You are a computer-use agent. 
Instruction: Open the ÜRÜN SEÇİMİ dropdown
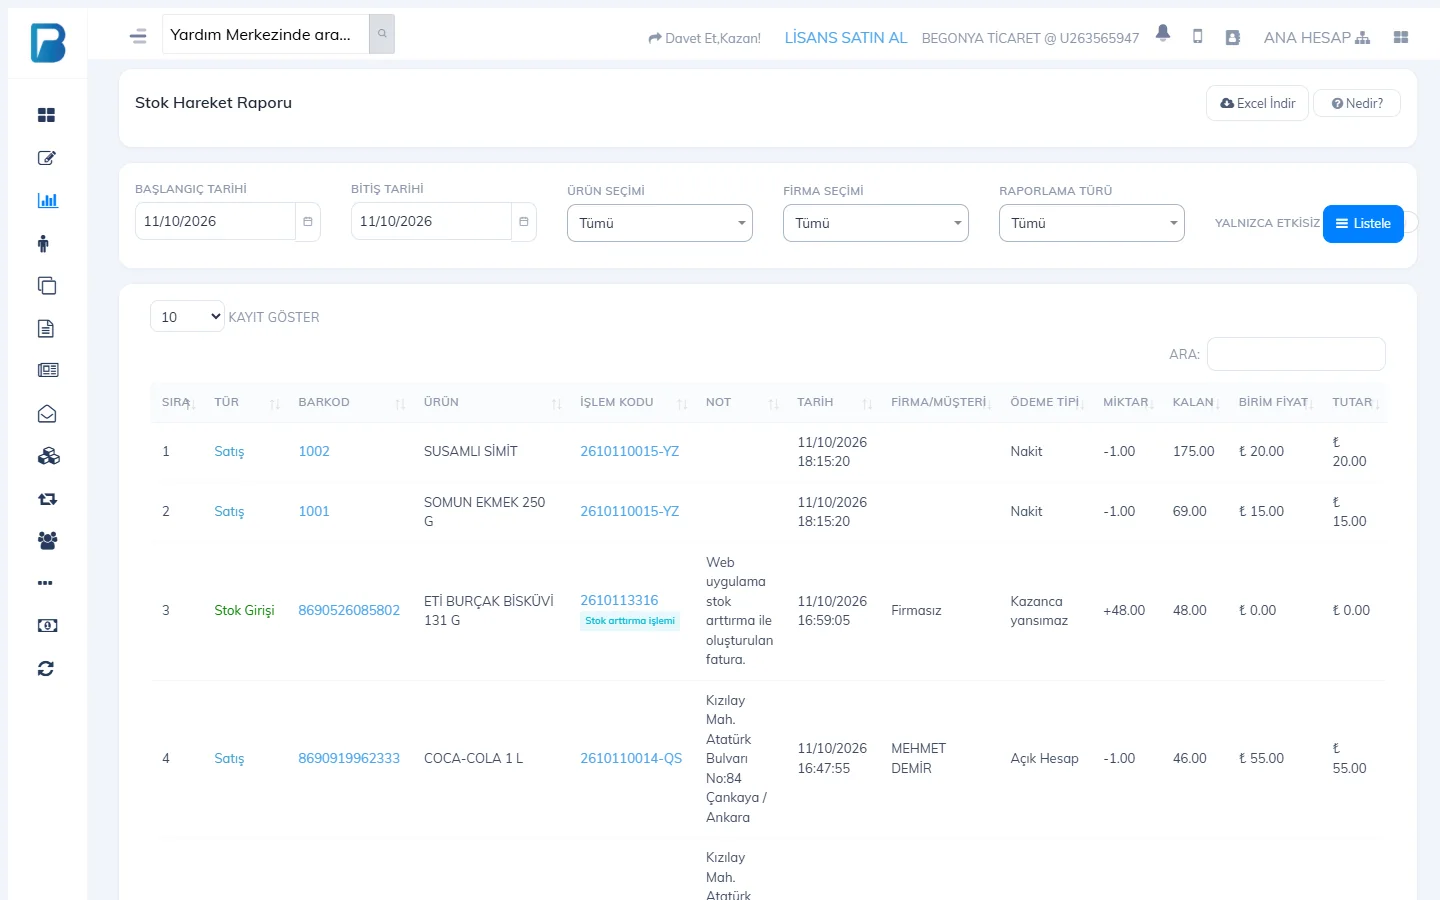tap(660, 223)
